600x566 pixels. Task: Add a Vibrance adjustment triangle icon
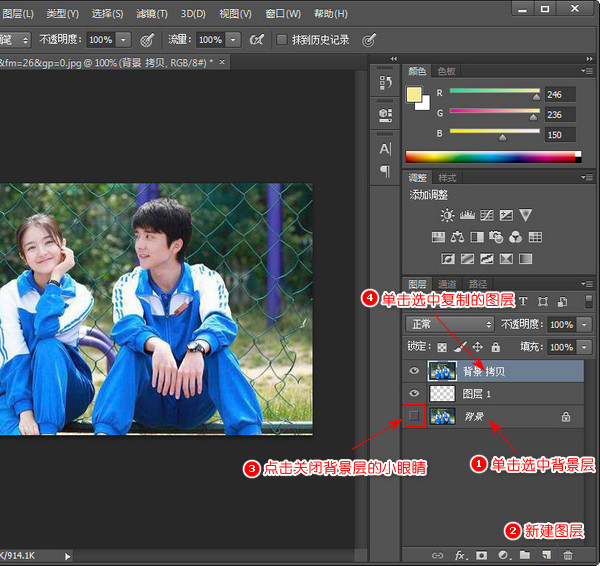tap(526, 215)
